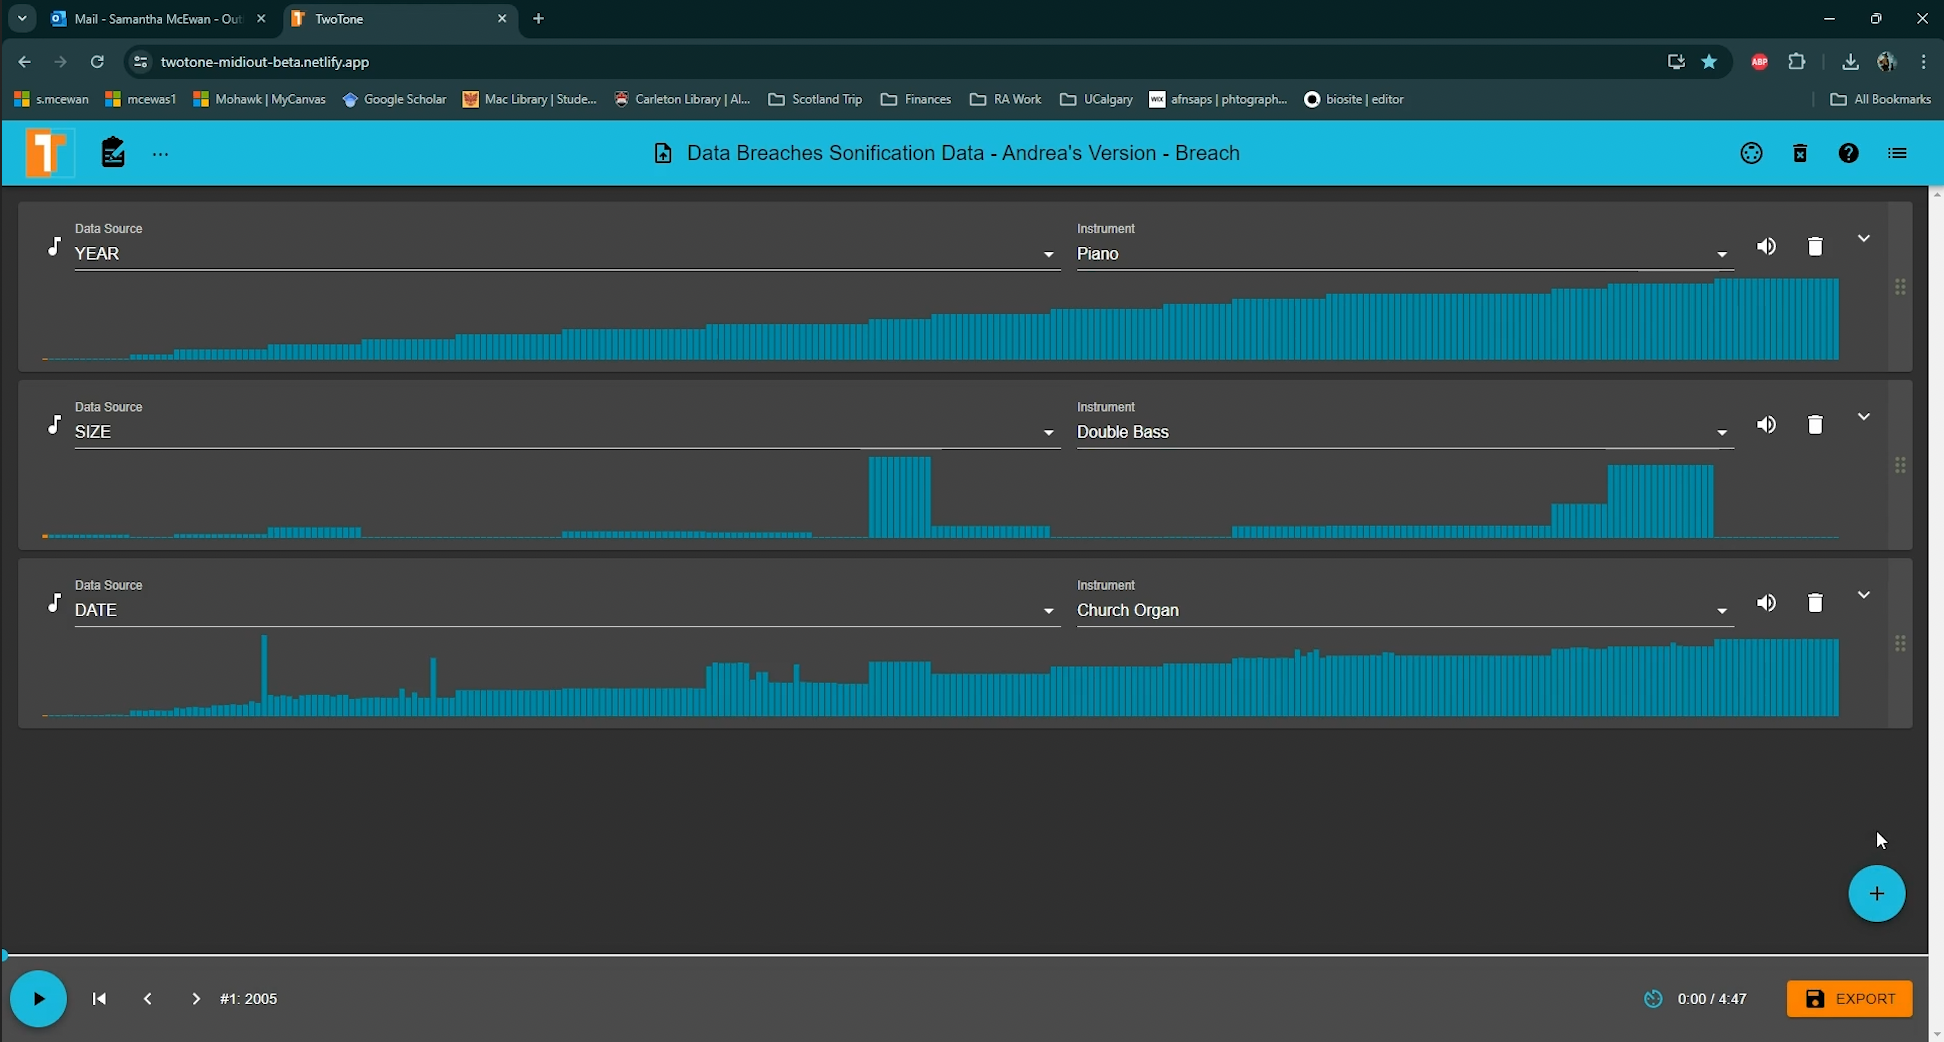The width and height of the screenshot is (1944, 1042).
Task: Click the file upload icon beside project title
Action: click(662, 153)
